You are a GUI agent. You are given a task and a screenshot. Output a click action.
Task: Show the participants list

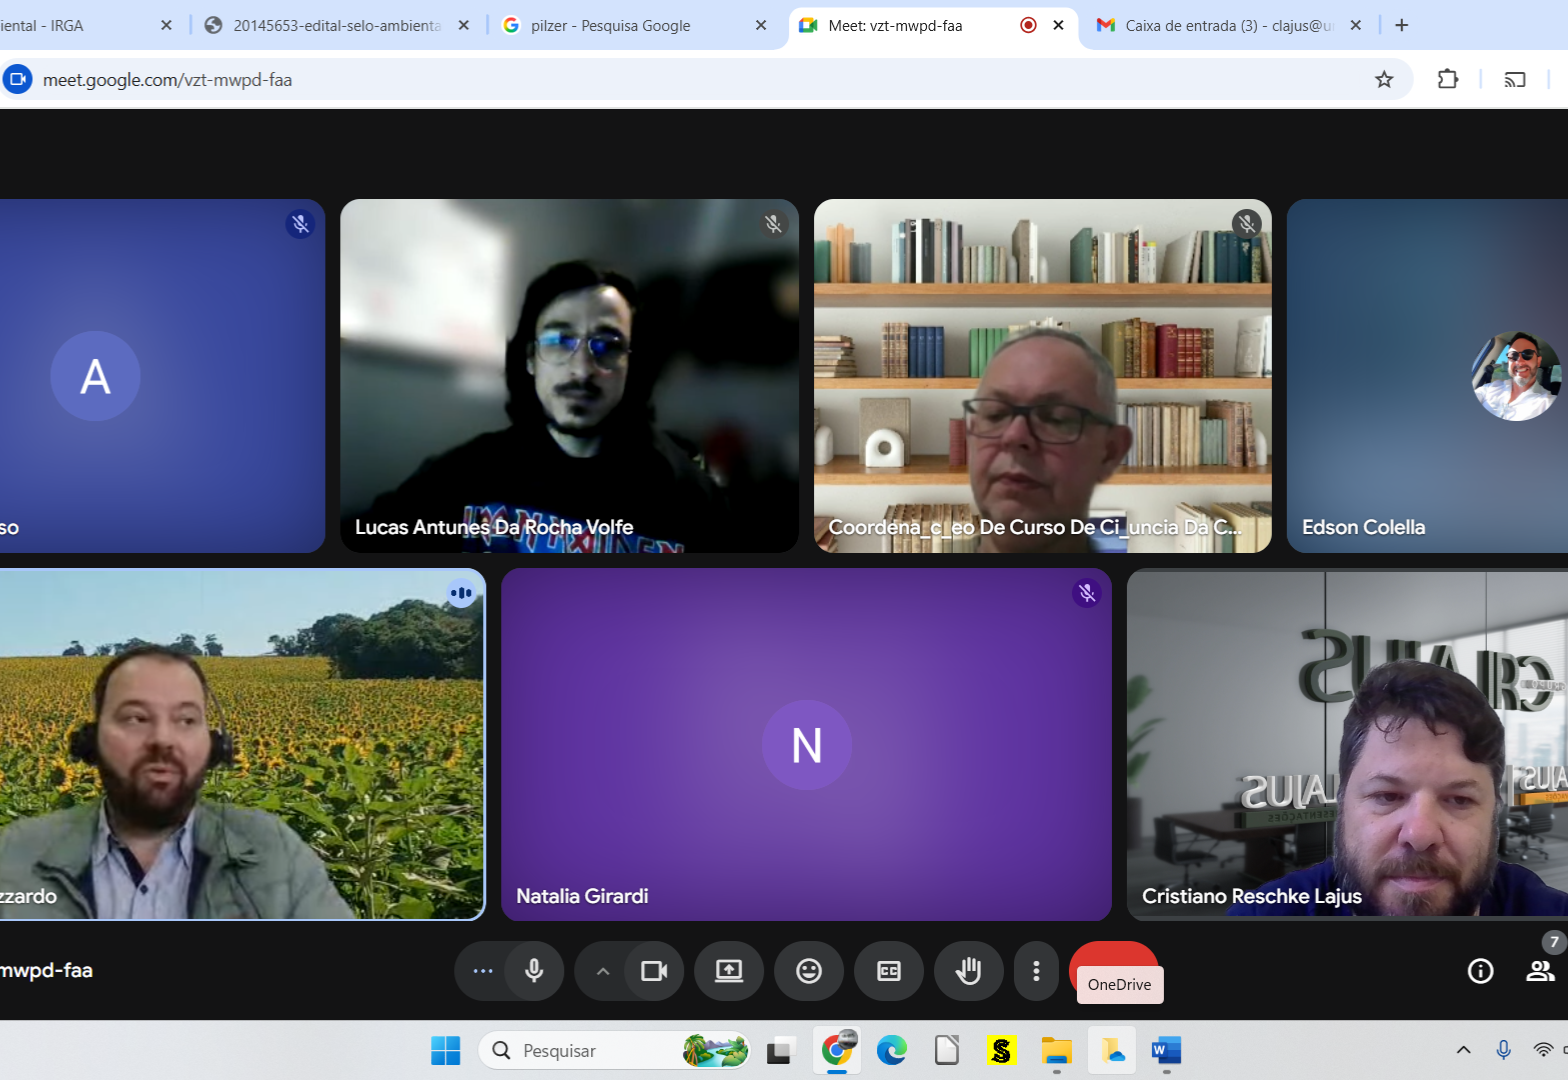pos(1539,971)
